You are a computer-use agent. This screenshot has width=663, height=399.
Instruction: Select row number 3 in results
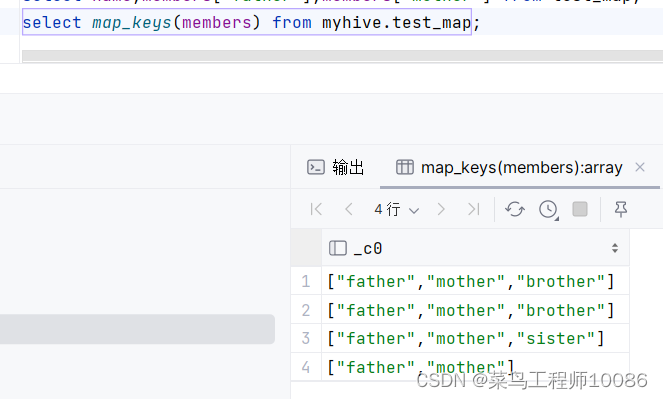tap(306, 339)
